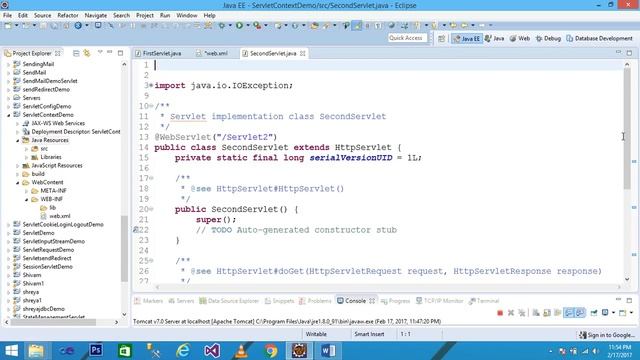
Task: Toggle Show Console When Standard Out Changes
Action: (569, 313)
